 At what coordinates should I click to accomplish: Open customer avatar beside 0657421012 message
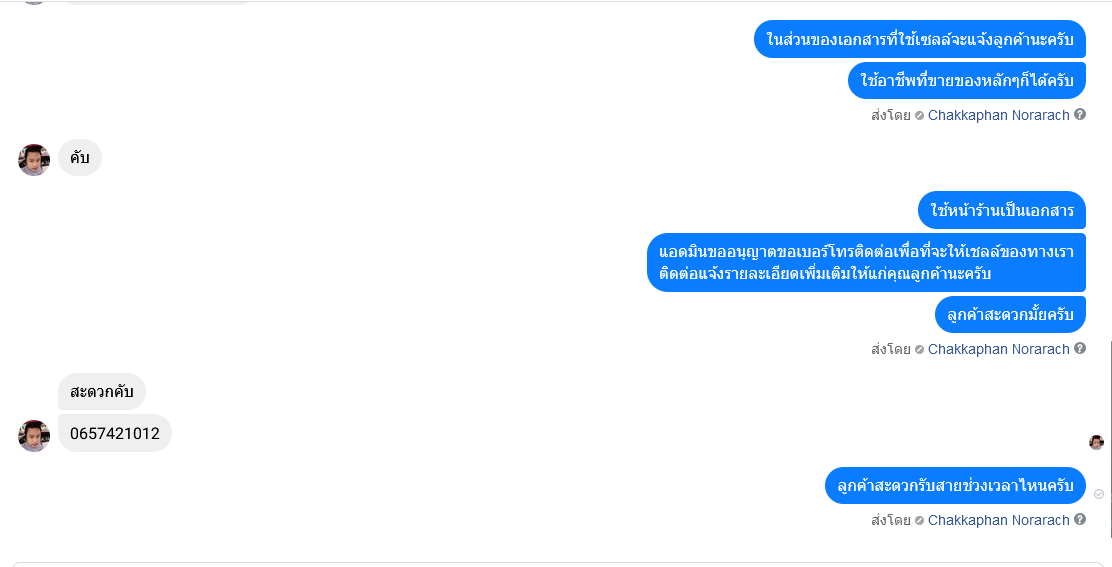[34, 435]
